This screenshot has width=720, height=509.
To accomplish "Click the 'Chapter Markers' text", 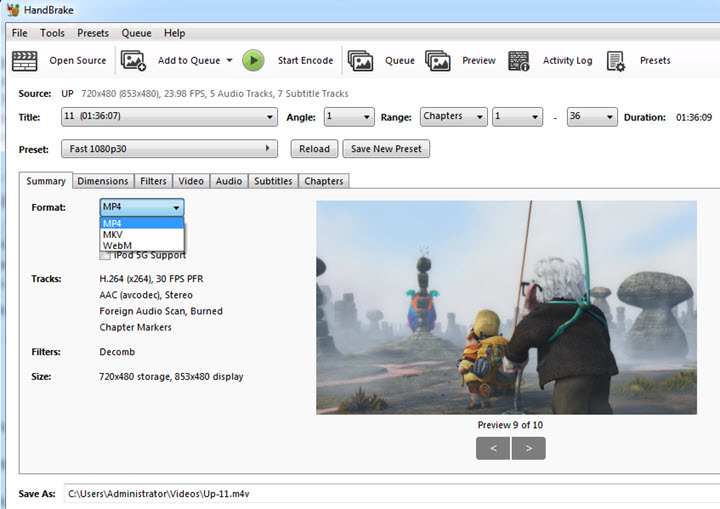I will click(x=135, y=327).
